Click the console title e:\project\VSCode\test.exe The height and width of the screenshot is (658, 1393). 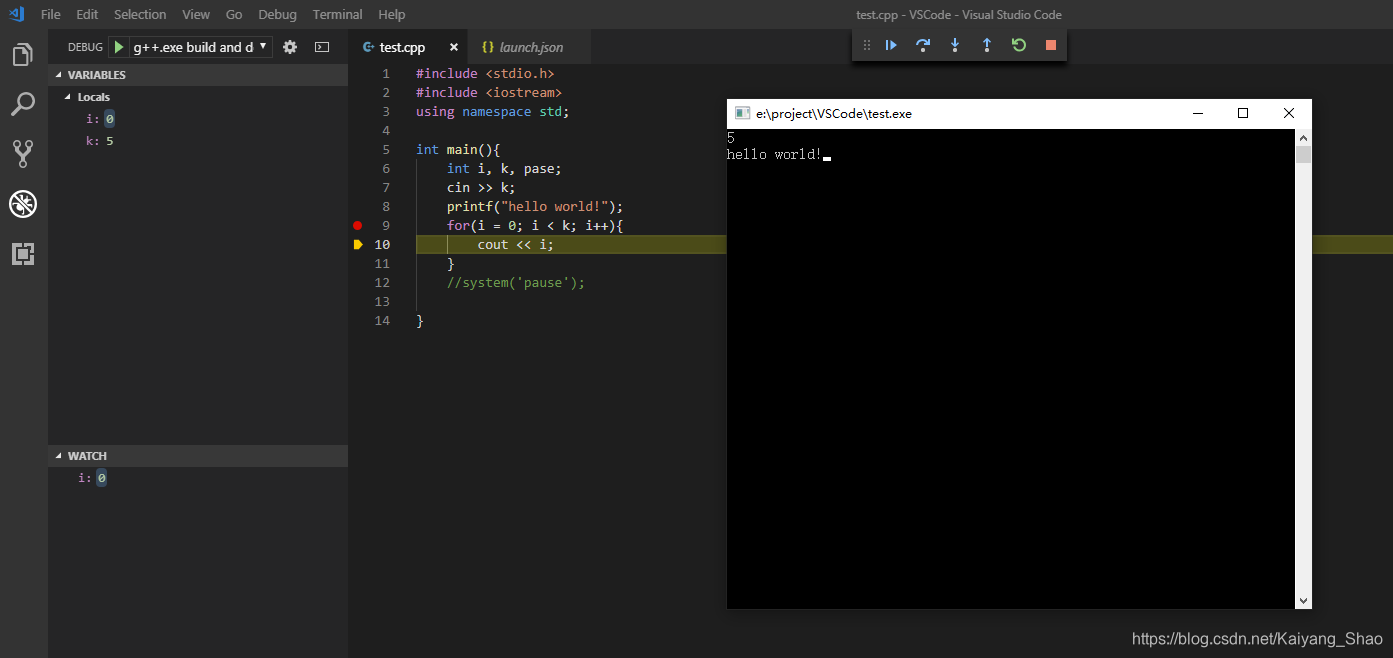tap(834, 113)
